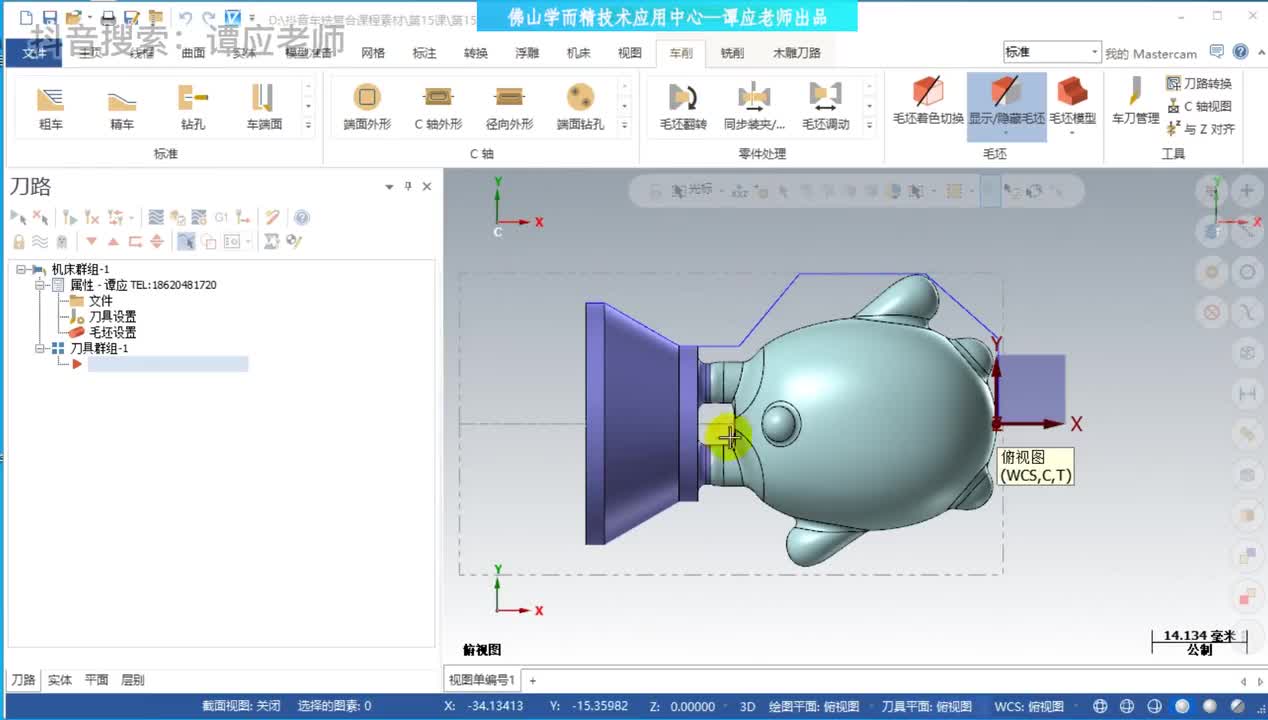Image resolution: width=1268 pixels, height=720 pixels.
Task: Expand the 标准 toolpath gallery
Action: click(x=308, y=125)
